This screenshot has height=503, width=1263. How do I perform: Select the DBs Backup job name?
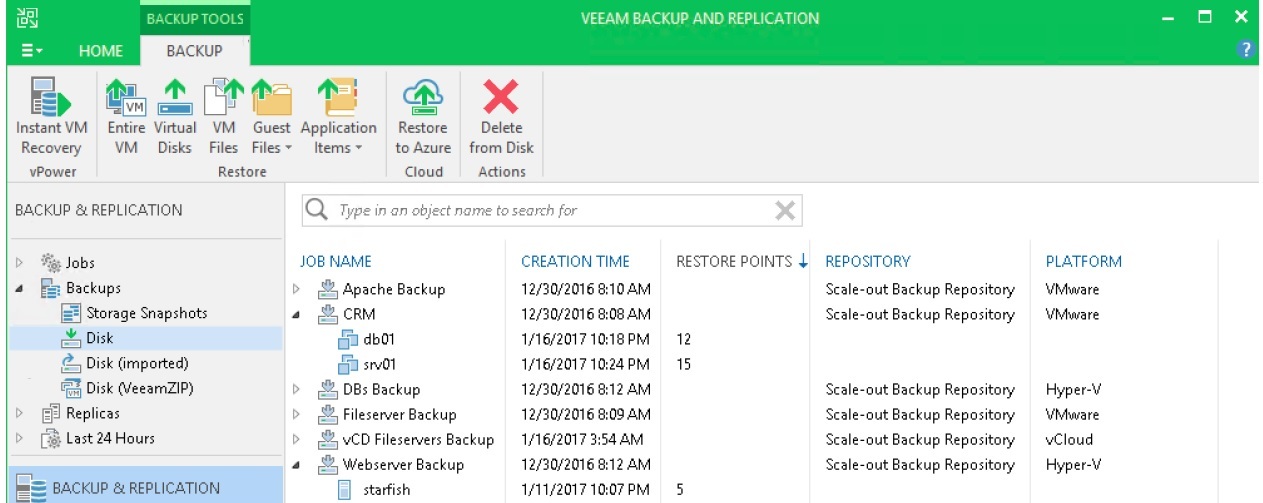(x=381, y=389)
